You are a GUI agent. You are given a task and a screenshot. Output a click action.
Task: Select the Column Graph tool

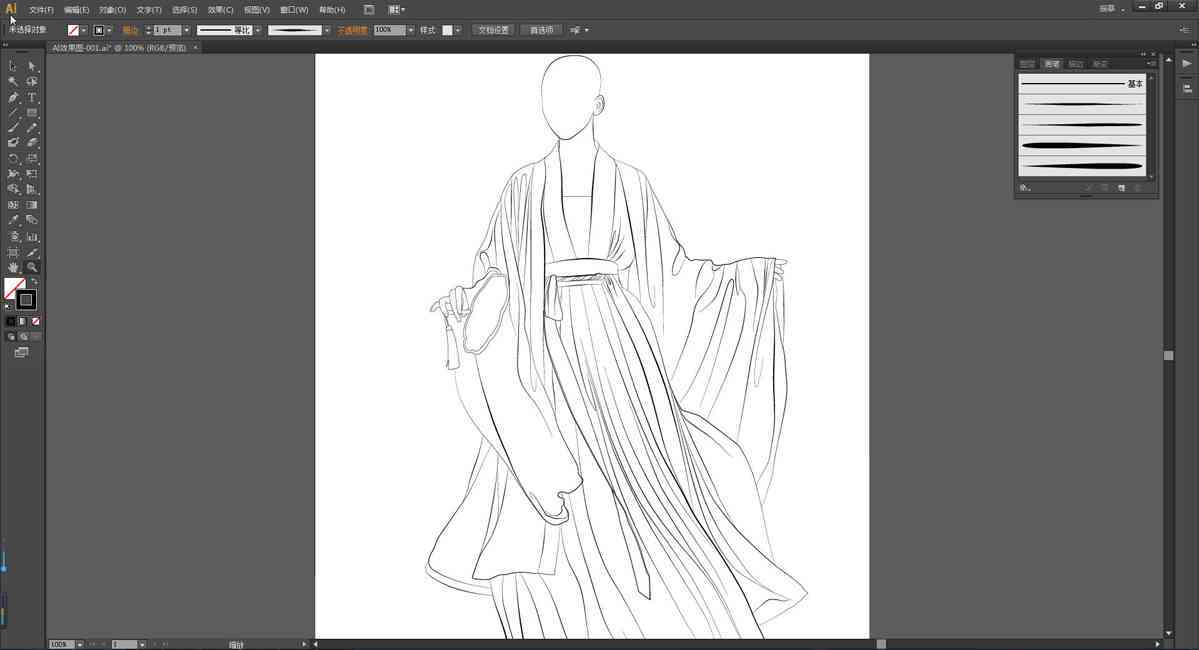(x=32, y=237)
